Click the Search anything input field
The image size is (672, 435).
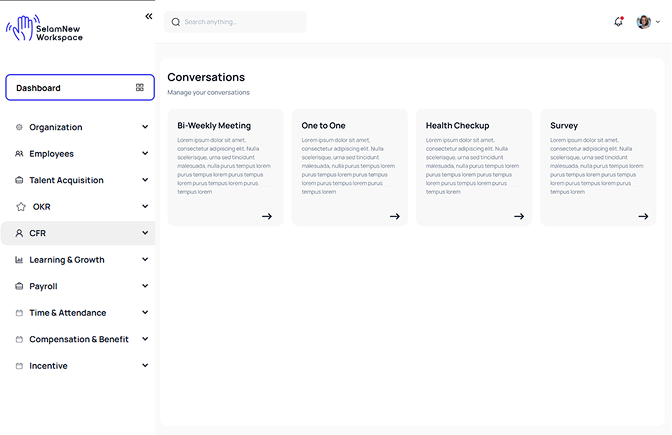[240, 22]
